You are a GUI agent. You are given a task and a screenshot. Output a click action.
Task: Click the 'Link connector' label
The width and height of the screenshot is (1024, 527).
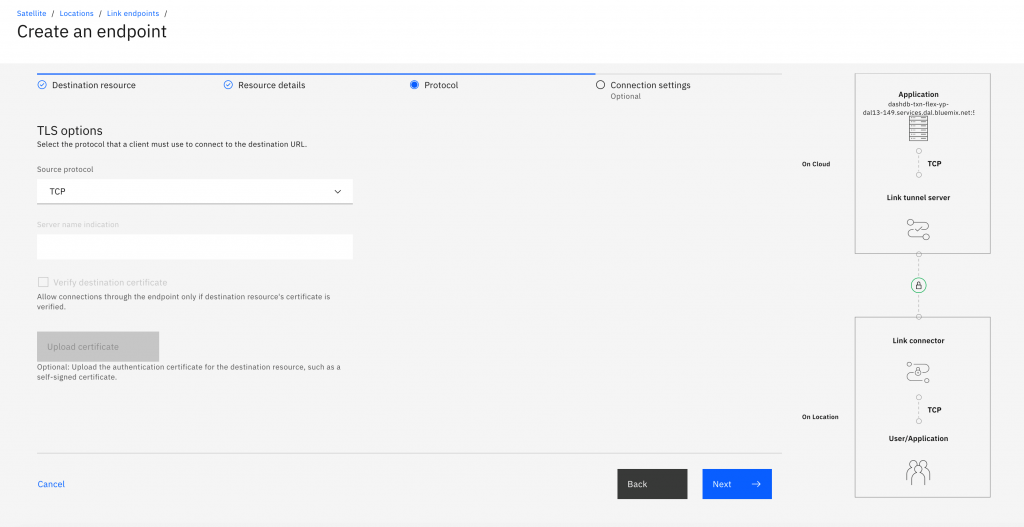[918, 340]
